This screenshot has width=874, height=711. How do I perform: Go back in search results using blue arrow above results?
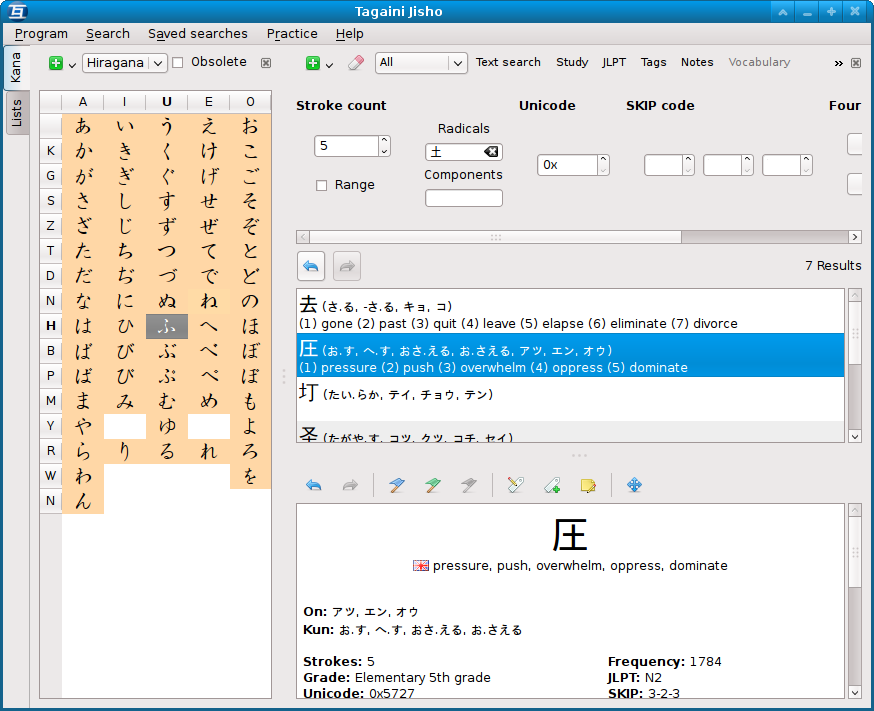(x=311, y=266)
